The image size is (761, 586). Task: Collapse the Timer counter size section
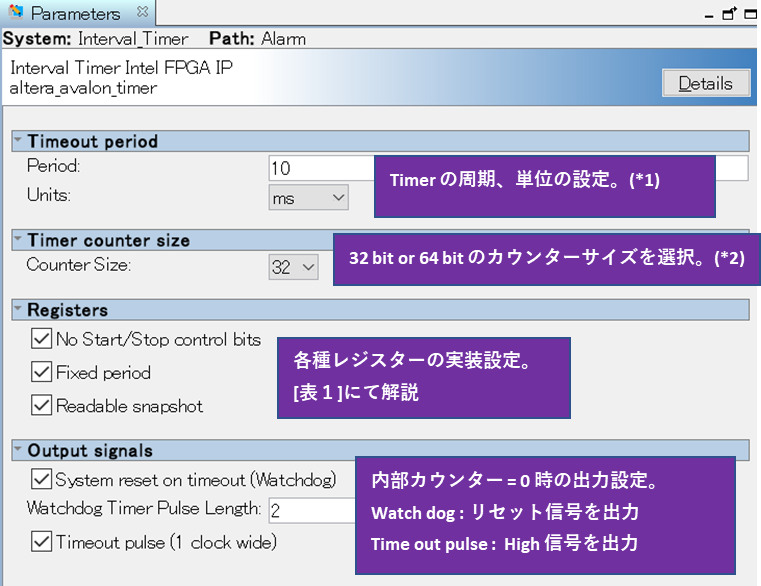click(18, 240)
